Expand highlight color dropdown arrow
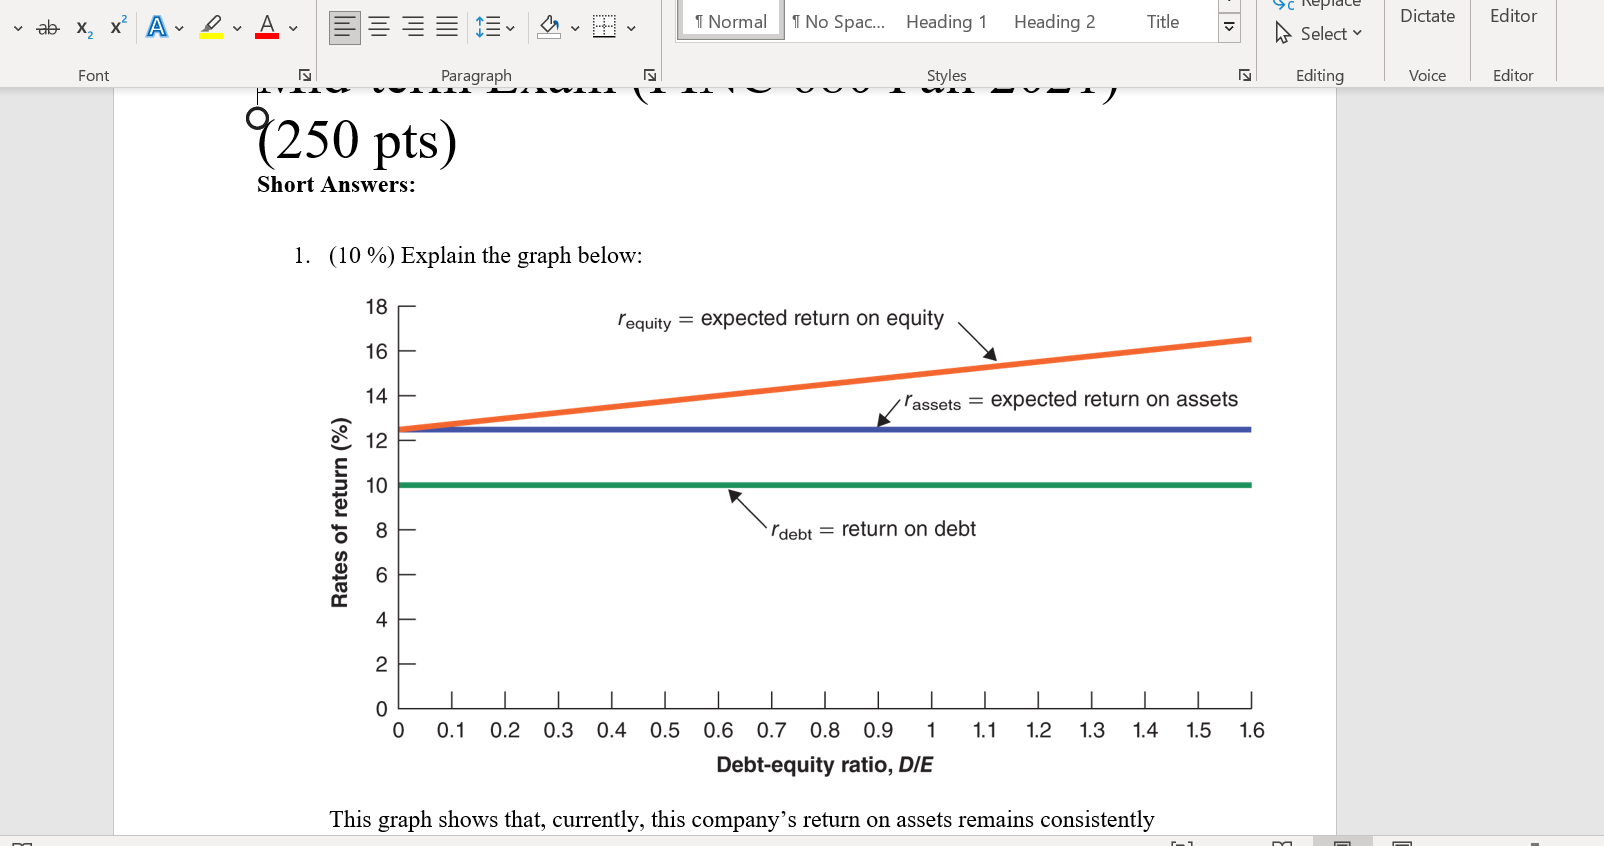Viewport: 1604px width, 846px height. click(x=237, y=28)
